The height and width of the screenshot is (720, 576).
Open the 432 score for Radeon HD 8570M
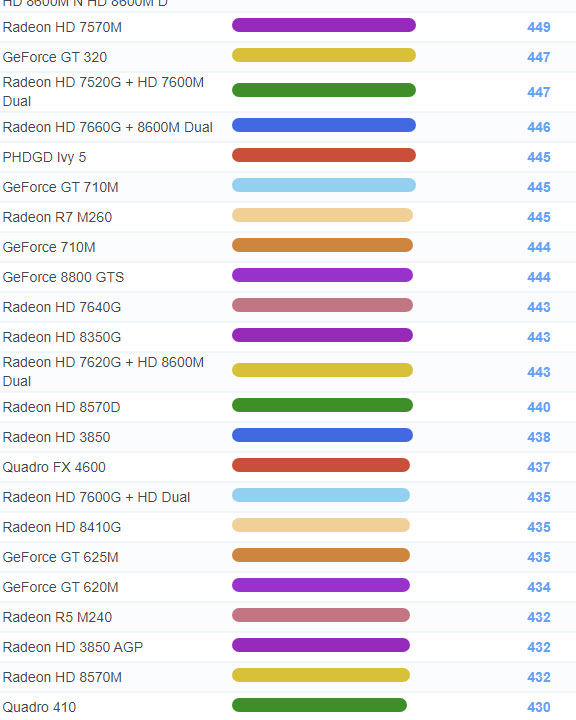[x=539, y=677]
